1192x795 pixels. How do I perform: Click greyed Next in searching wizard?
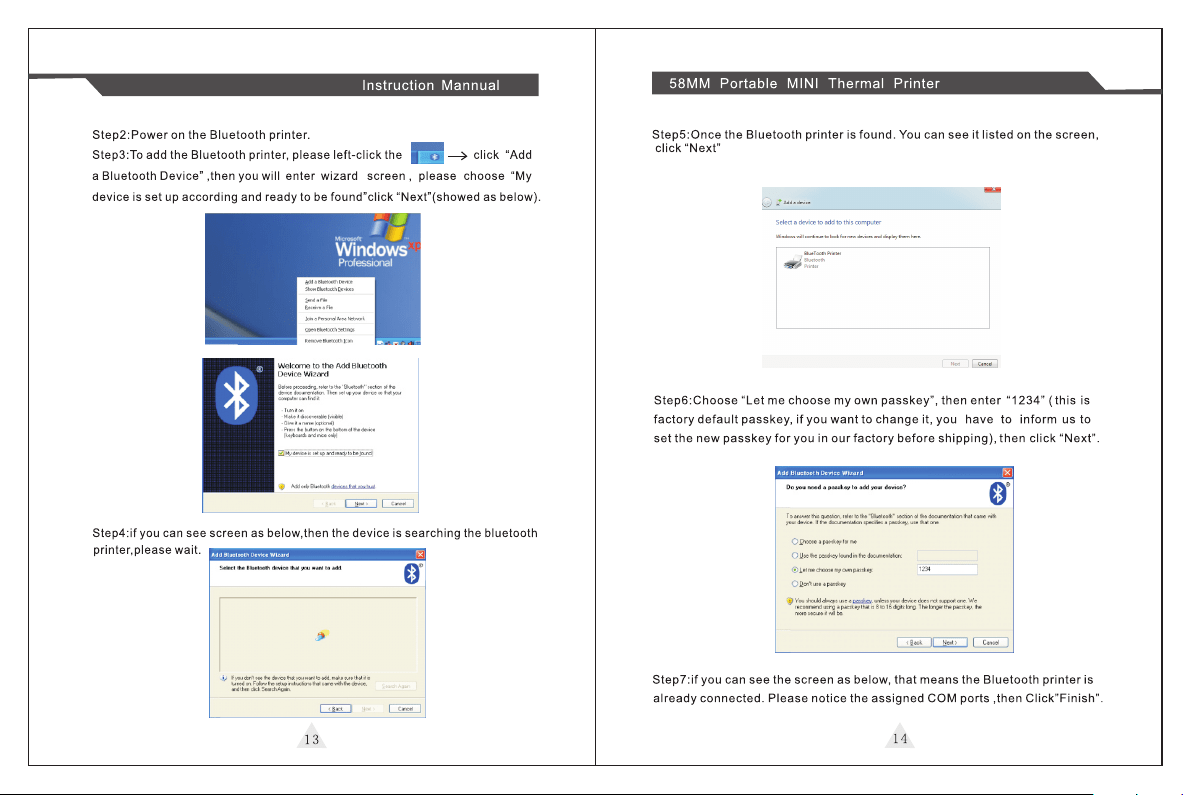pos(369,708)
